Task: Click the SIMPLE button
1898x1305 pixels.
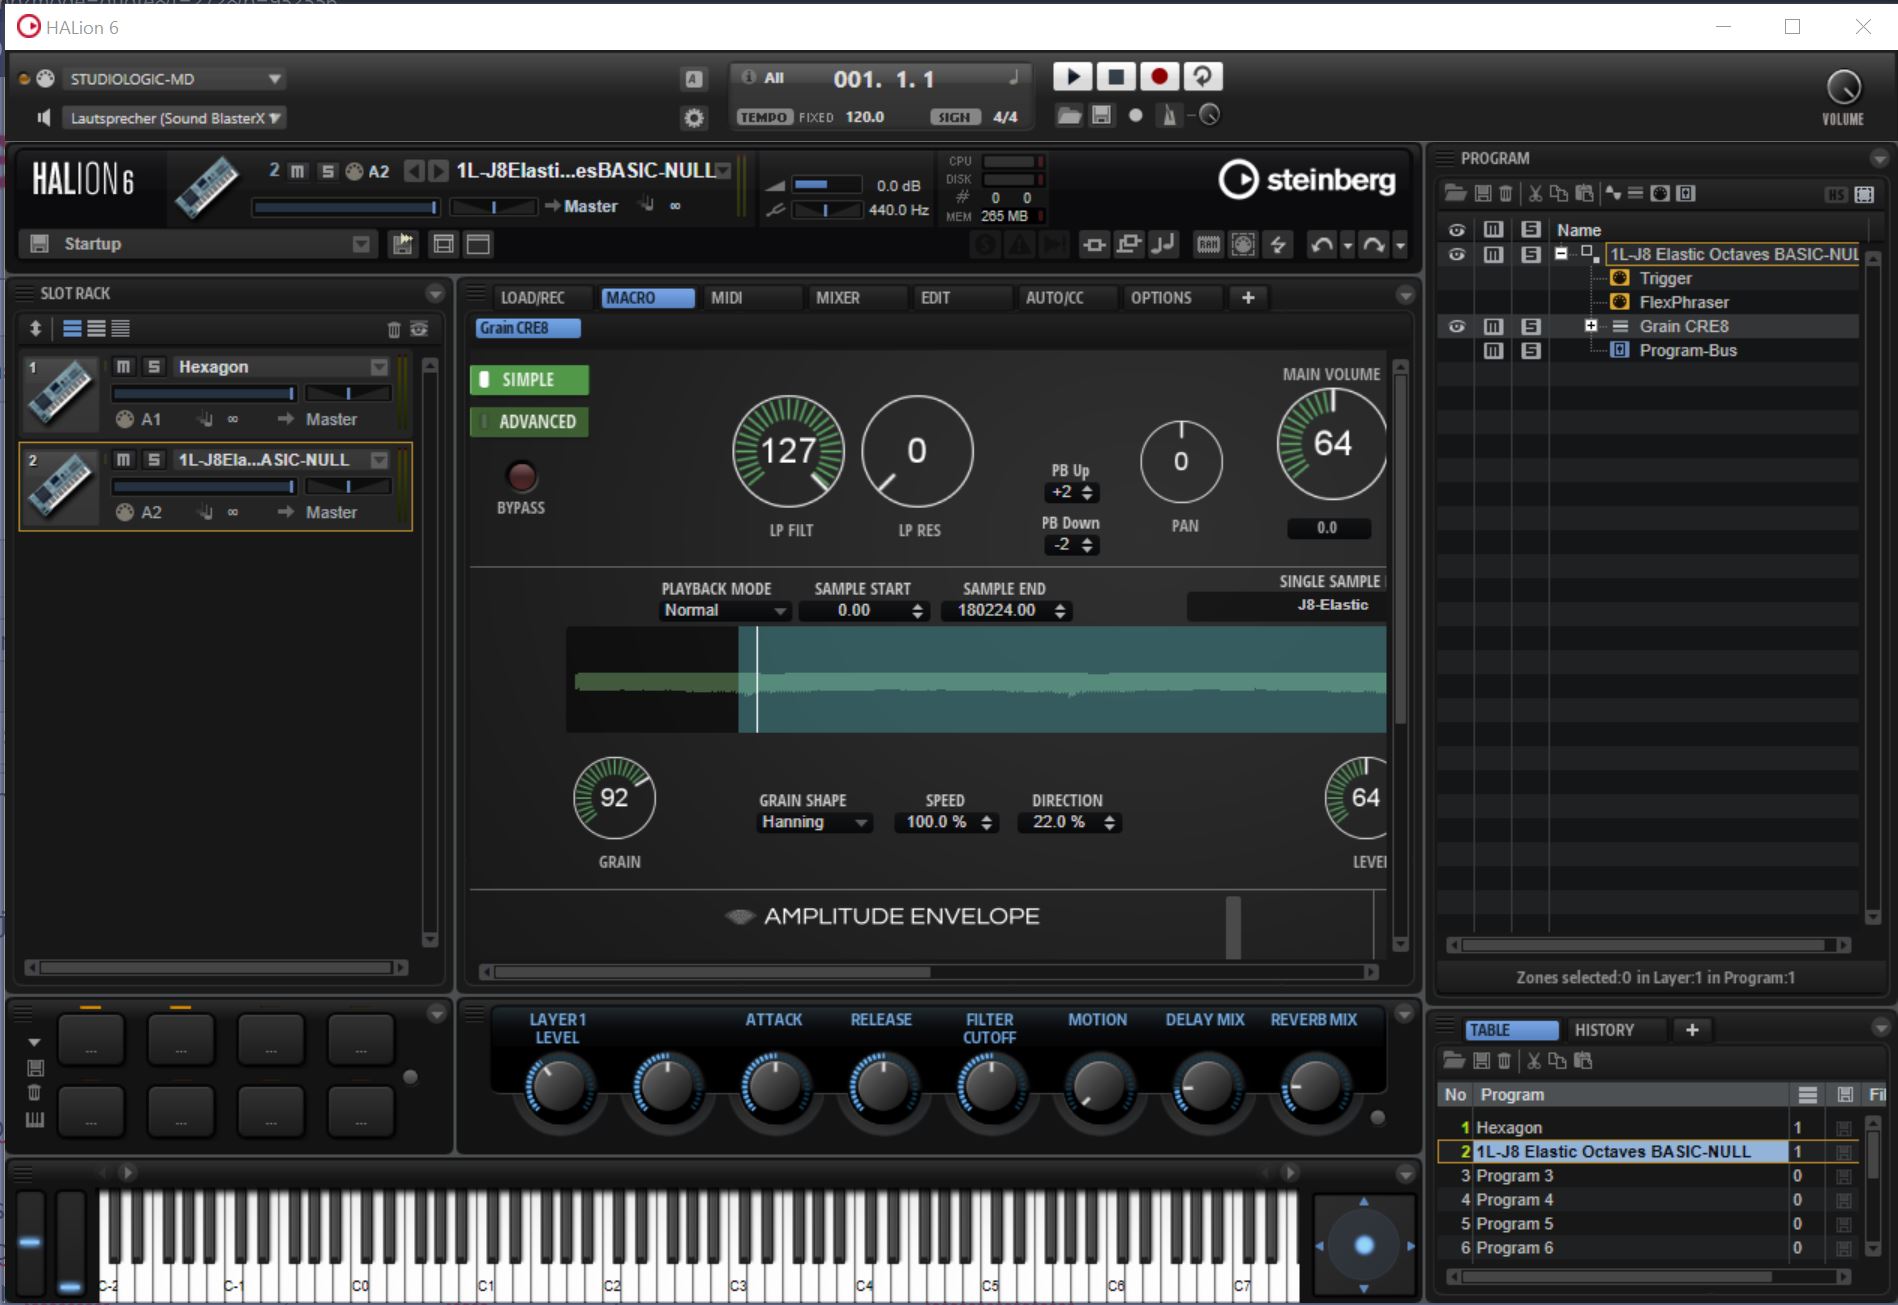Action: tap(529, 380)
